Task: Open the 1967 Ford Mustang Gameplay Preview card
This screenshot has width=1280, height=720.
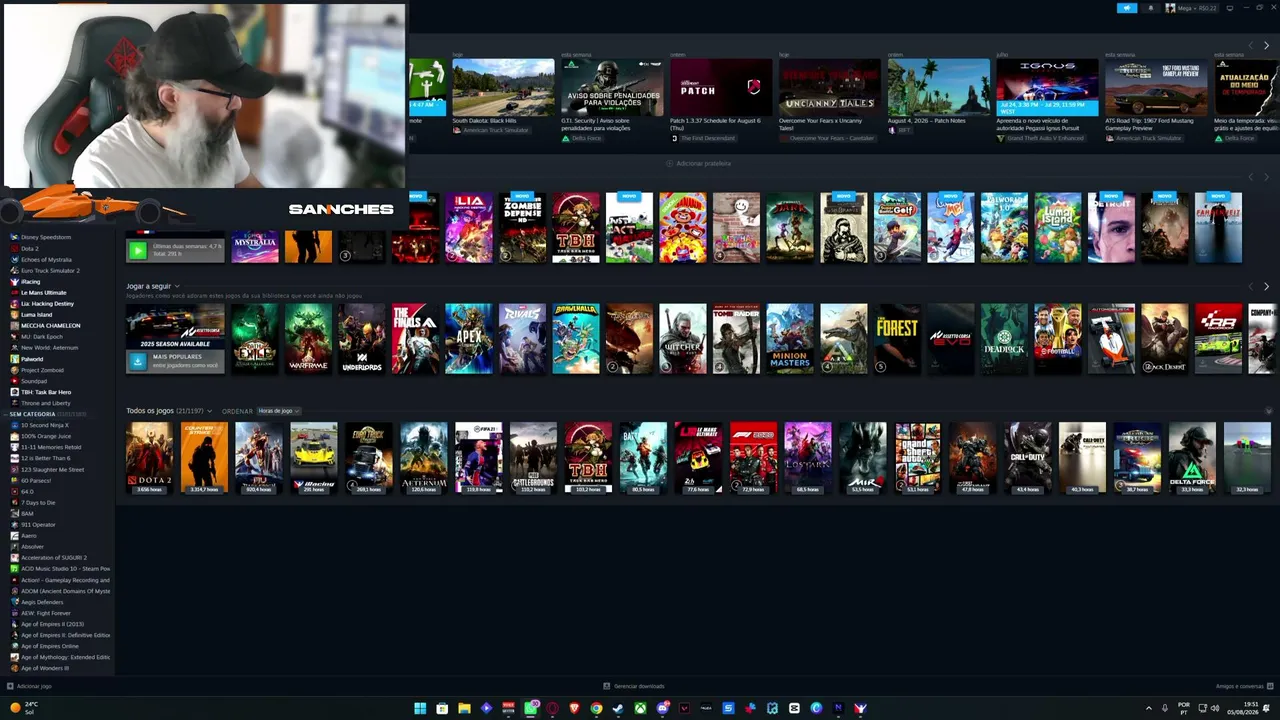Action: (1156, 87)
